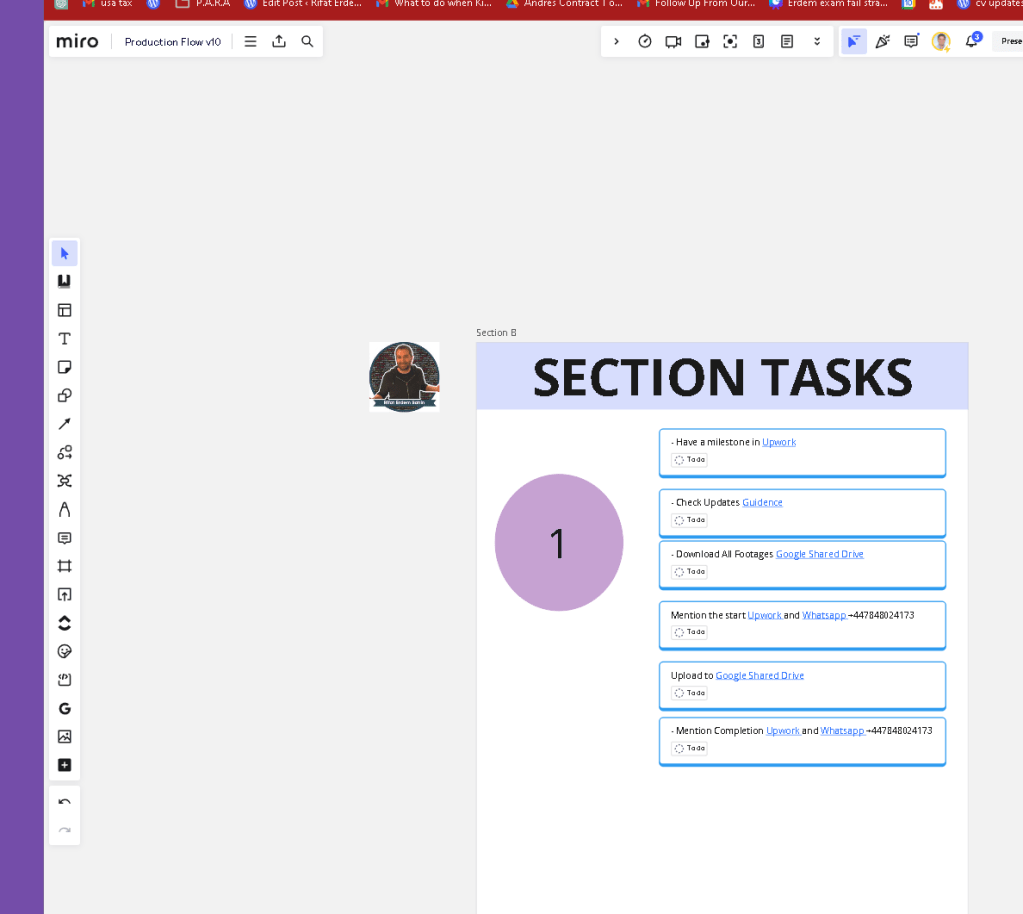This screenshot has height=914, width=1023.
Task: Open the Guidence link
Action: click(762, 502)
